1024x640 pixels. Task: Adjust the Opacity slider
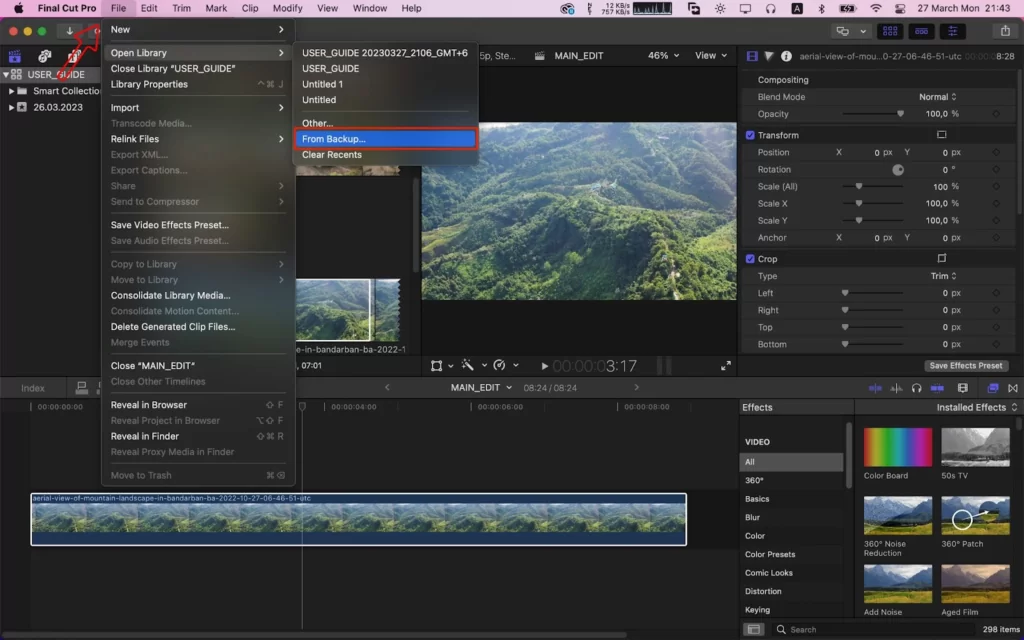(872, 114)
